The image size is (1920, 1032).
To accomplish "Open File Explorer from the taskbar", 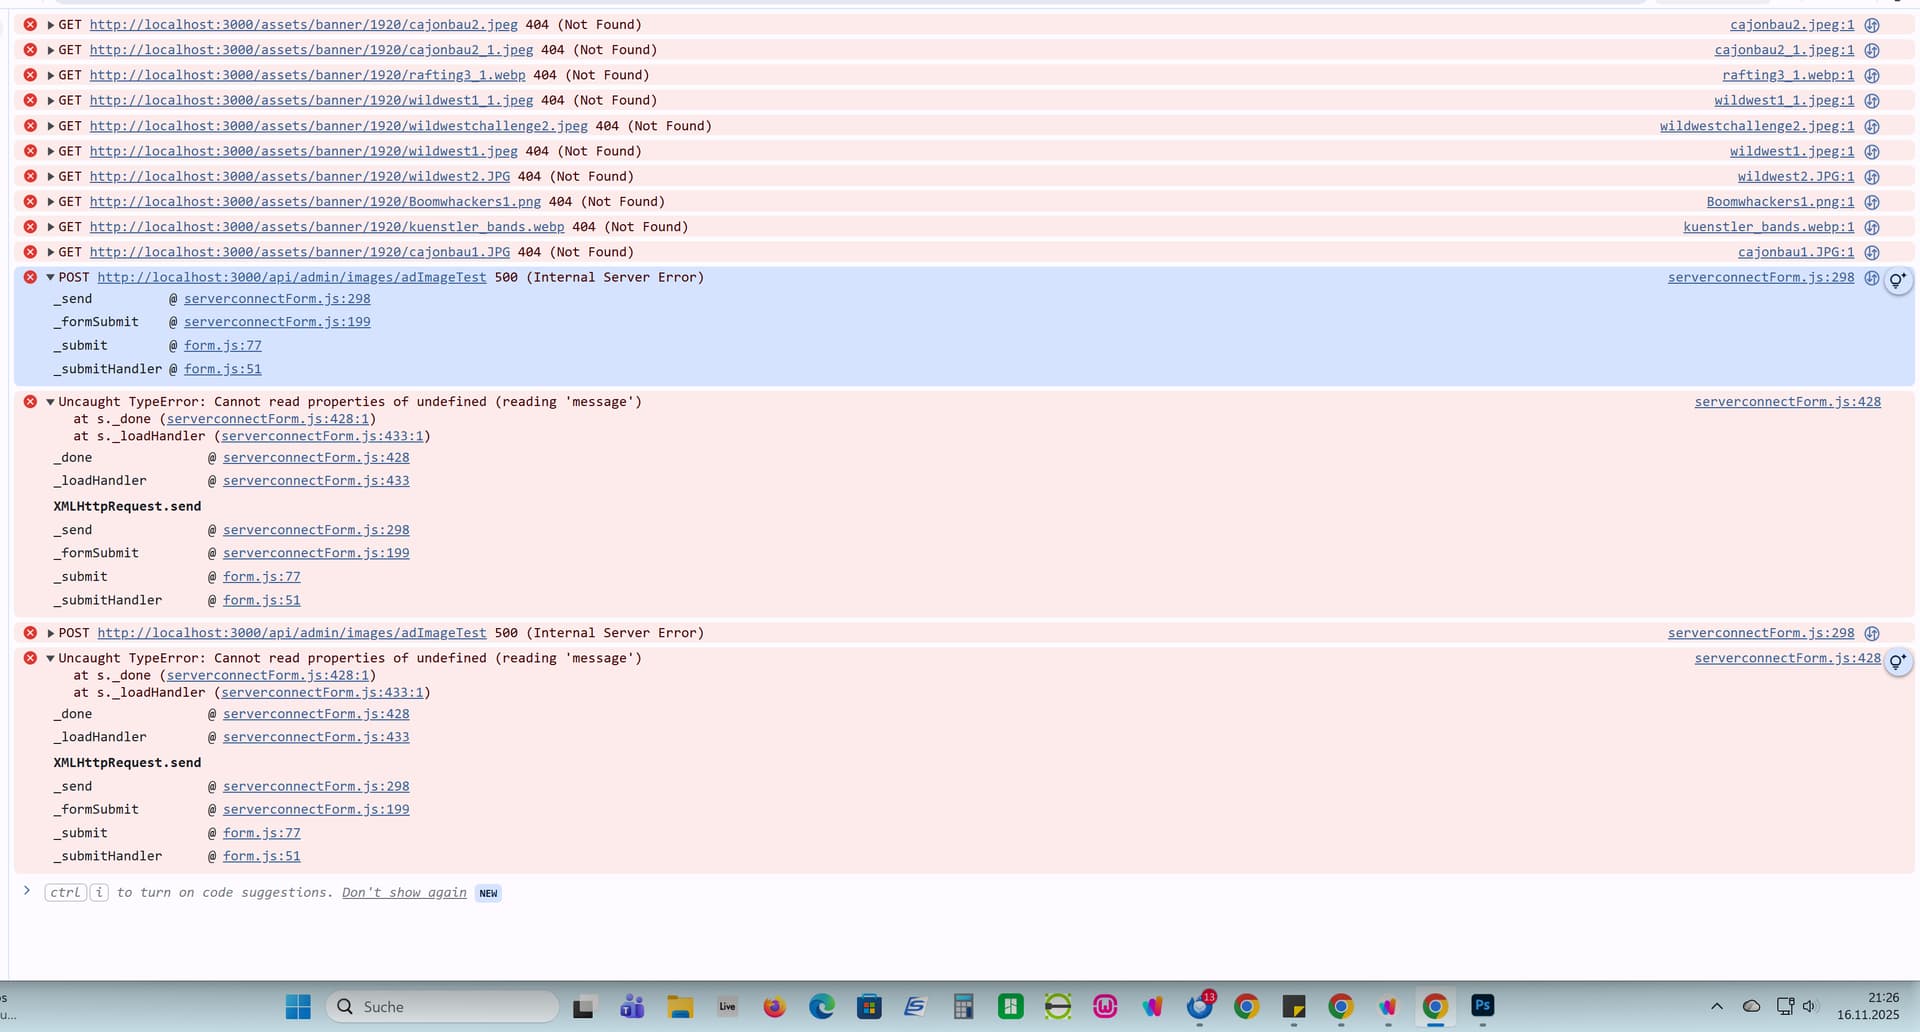I will [x=680, y=1007].
